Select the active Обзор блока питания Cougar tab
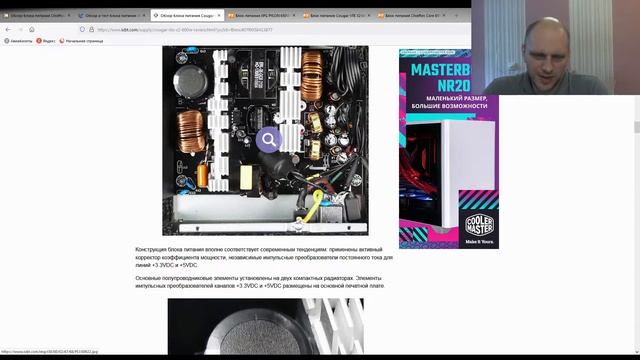The height and width of the screenshot is (360, 640). tap(187, 16)
